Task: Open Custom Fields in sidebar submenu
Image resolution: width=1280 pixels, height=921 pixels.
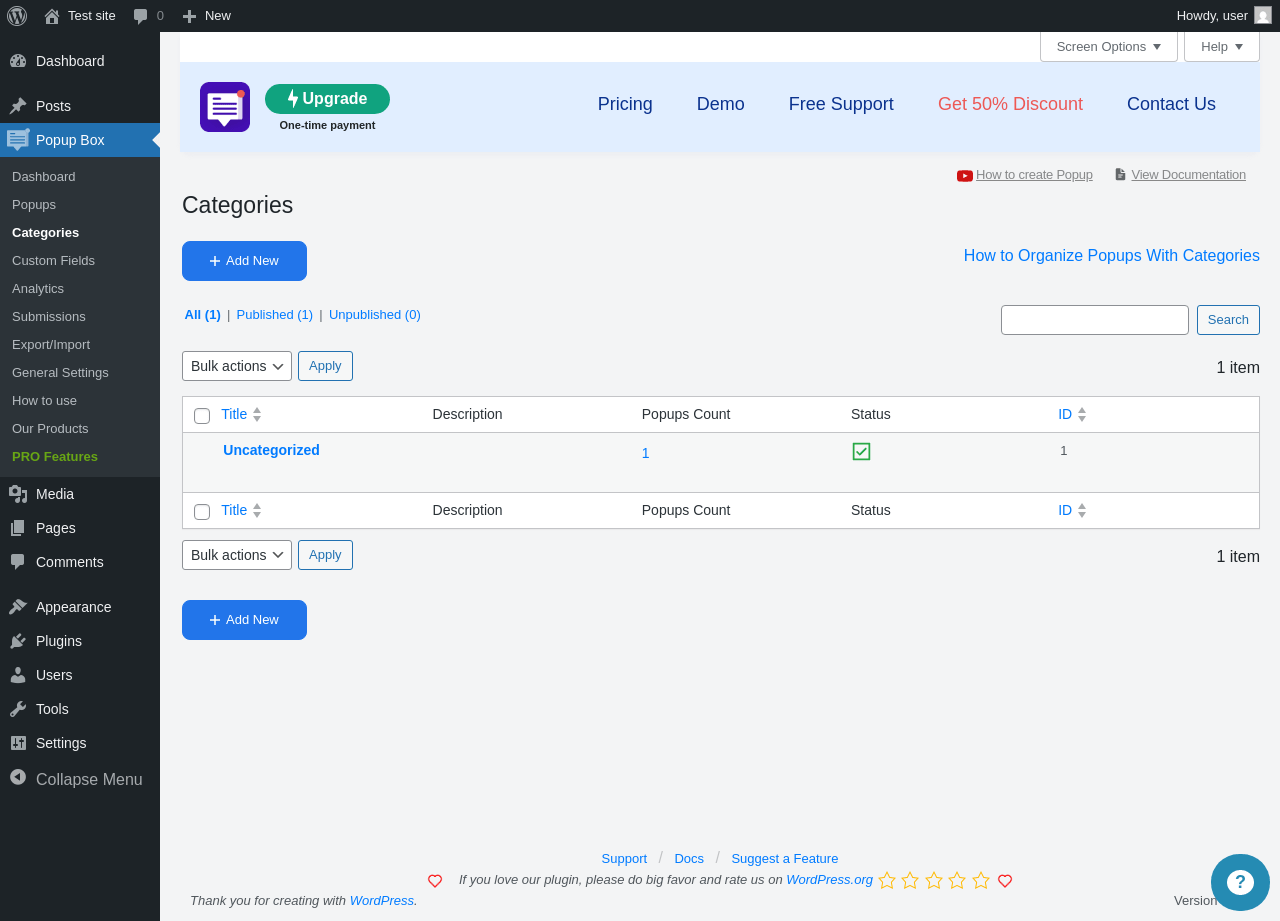Action: click(53, 261)
